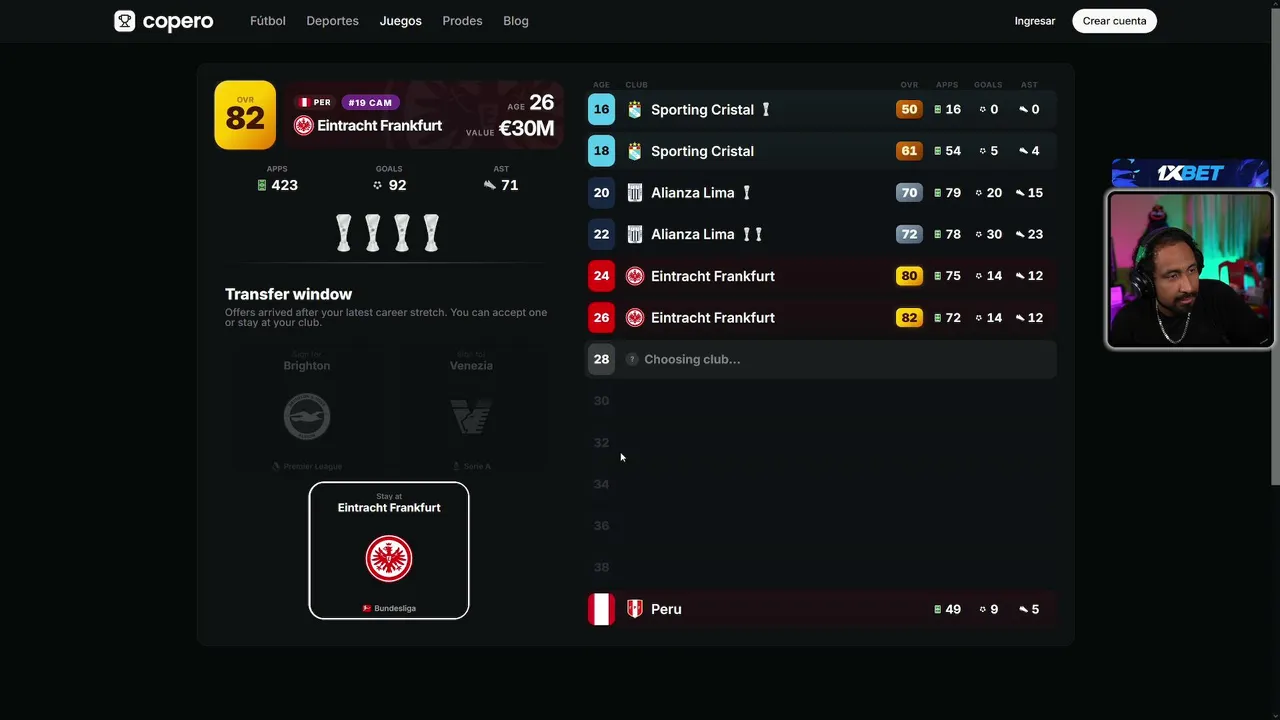Click the Eintracht crest in the stay card
The height and width of the screenshot is (720, 1280).
coord(389,558)
